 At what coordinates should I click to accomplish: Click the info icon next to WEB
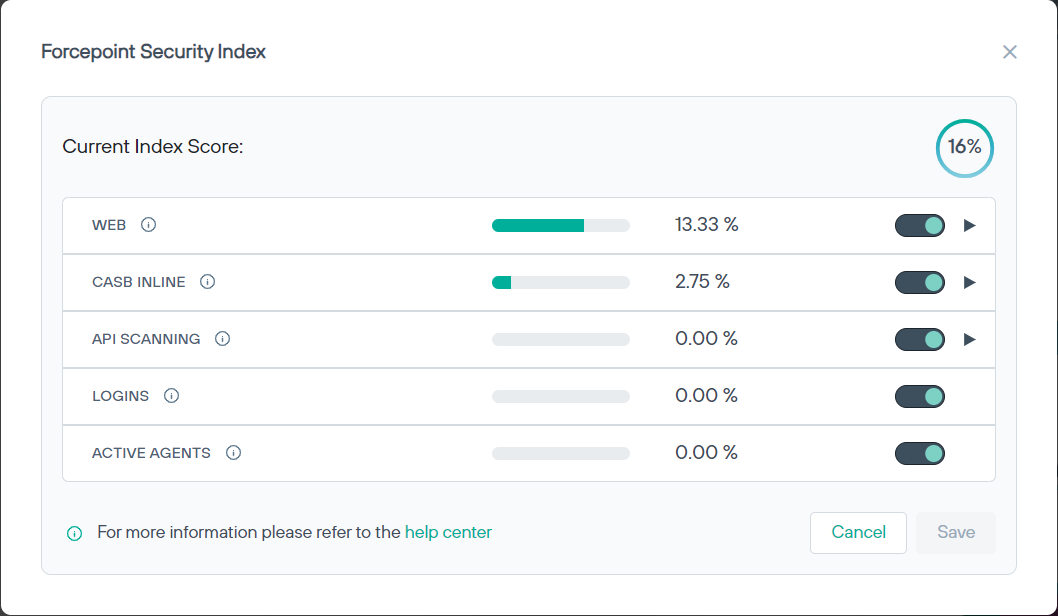coord(149,225)
